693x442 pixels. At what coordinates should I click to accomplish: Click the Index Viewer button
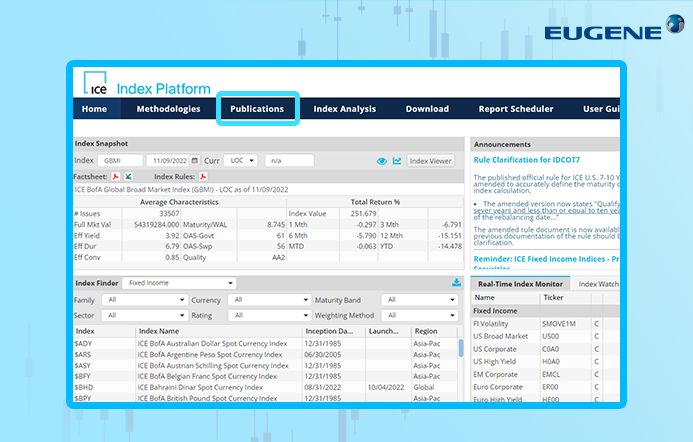coord(430,161)
